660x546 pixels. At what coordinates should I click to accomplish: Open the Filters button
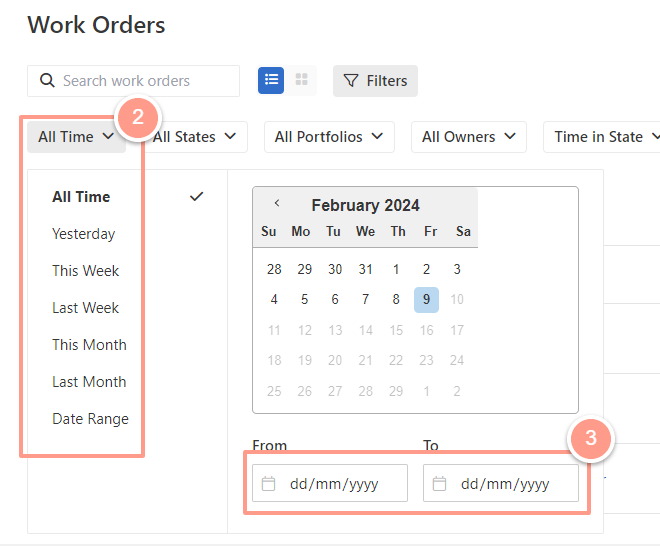pyautogui.click(x=375, y=81)
